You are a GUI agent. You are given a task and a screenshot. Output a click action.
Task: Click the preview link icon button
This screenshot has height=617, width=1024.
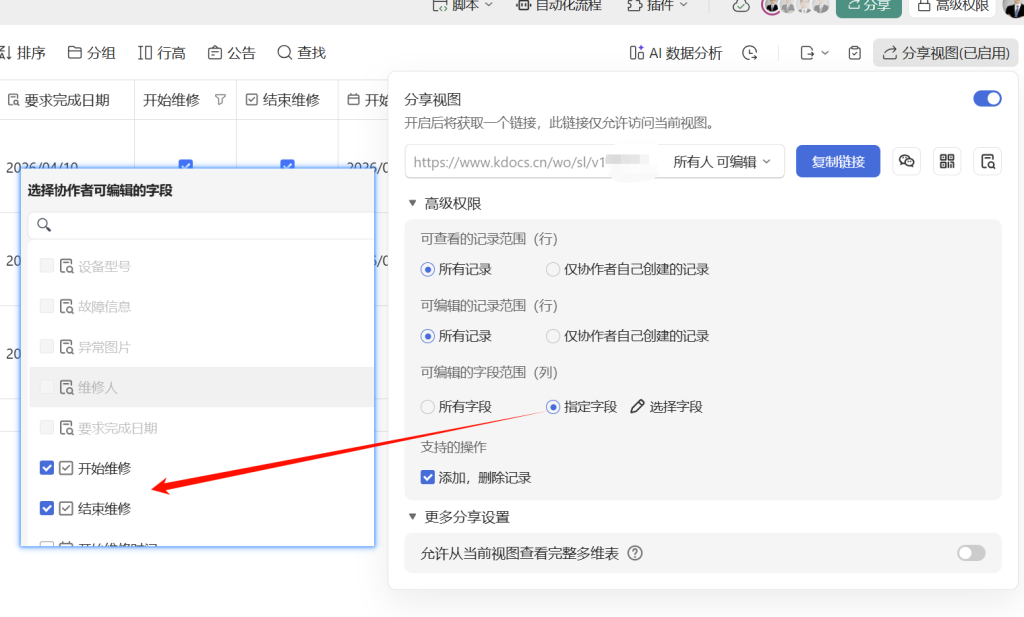point(987,161)
